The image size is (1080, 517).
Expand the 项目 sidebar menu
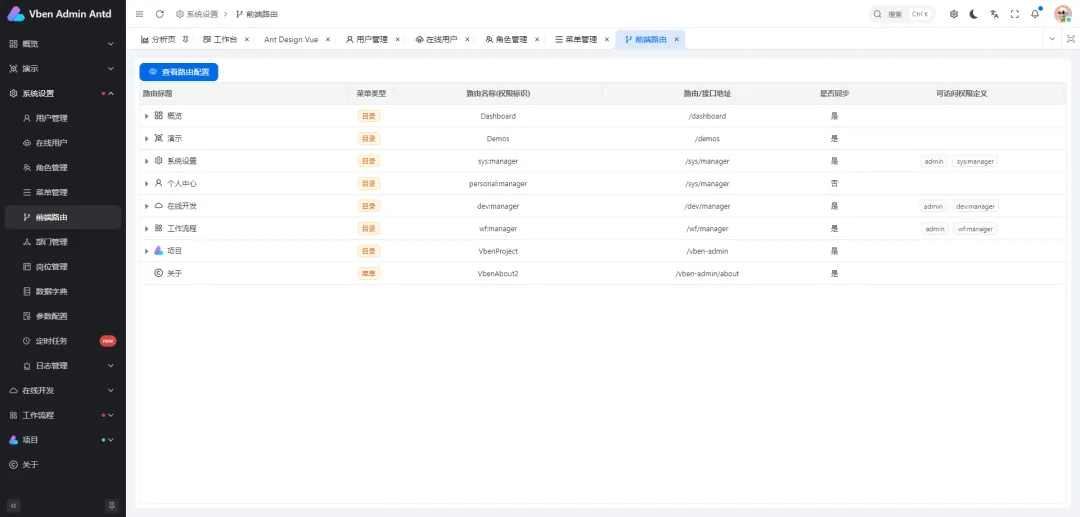[x=63, y=440]
